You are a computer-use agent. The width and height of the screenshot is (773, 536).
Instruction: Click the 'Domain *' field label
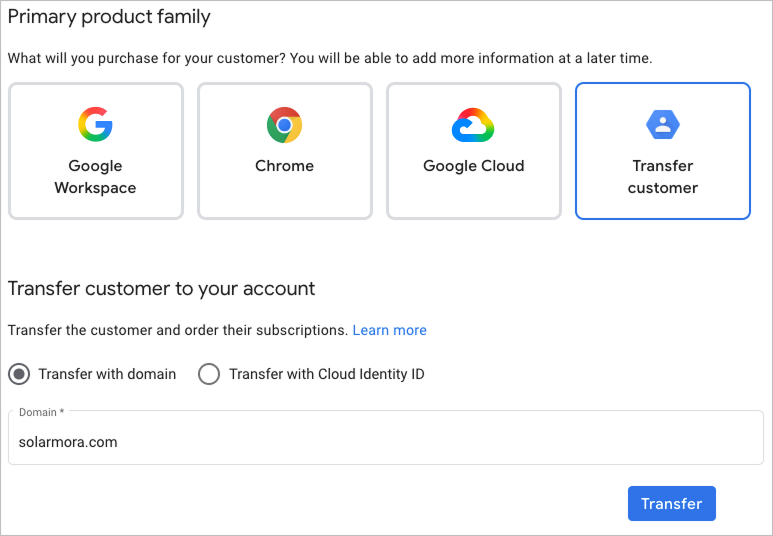[x=42, y=412]
